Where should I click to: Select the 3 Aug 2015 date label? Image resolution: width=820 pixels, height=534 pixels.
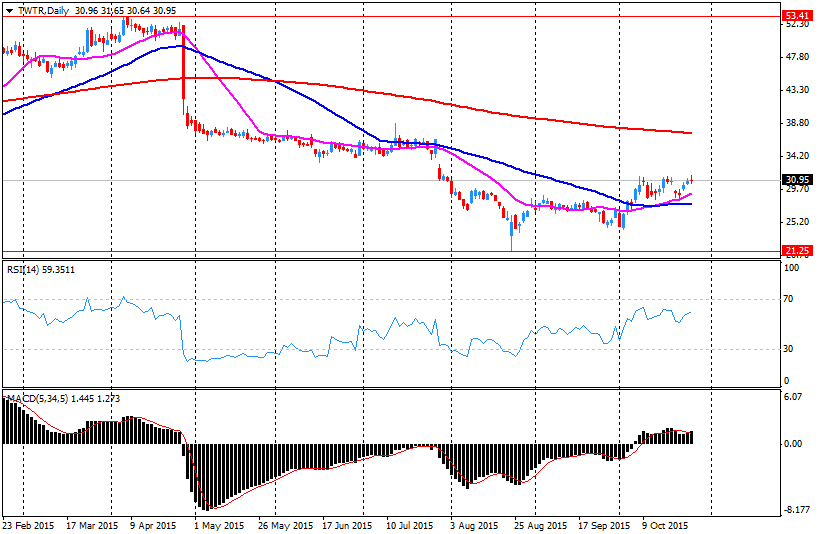pos(474,525)
